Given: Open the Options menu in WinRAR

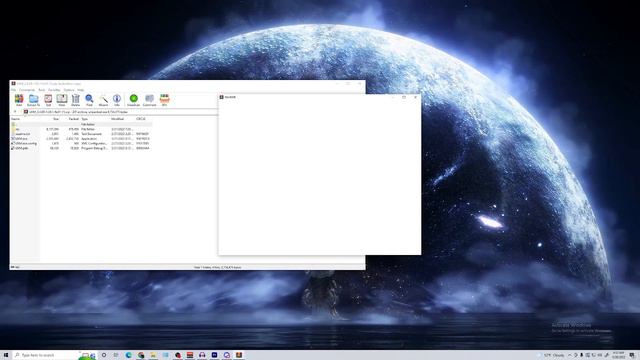Looking at the screenshot, I should (69, 90).
